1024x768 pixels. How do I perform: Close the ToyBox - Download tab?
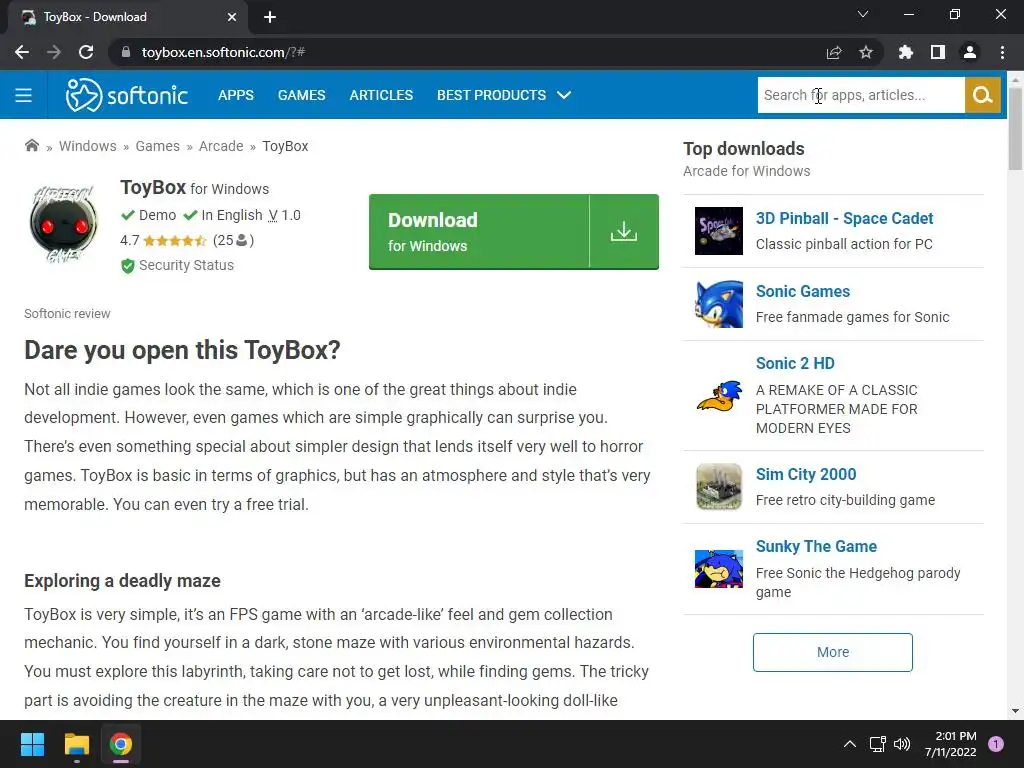click(x=232, y=17)
